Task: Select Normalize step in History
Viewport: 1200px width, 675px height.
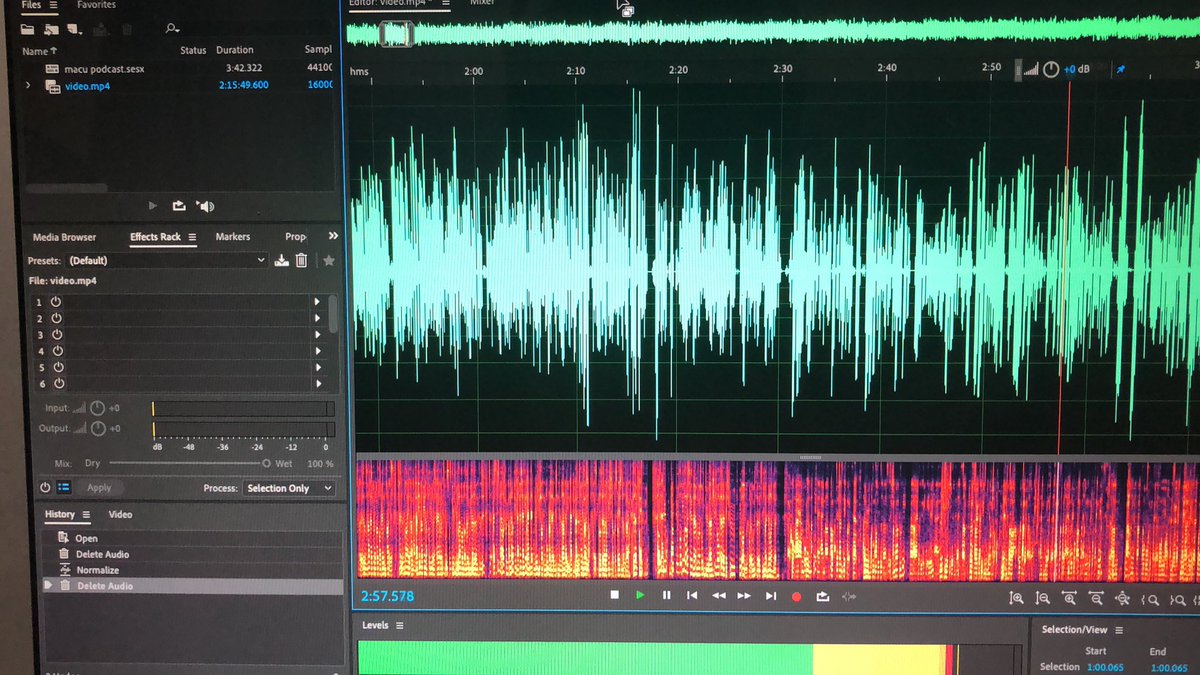Action: [x=98, y=570]
